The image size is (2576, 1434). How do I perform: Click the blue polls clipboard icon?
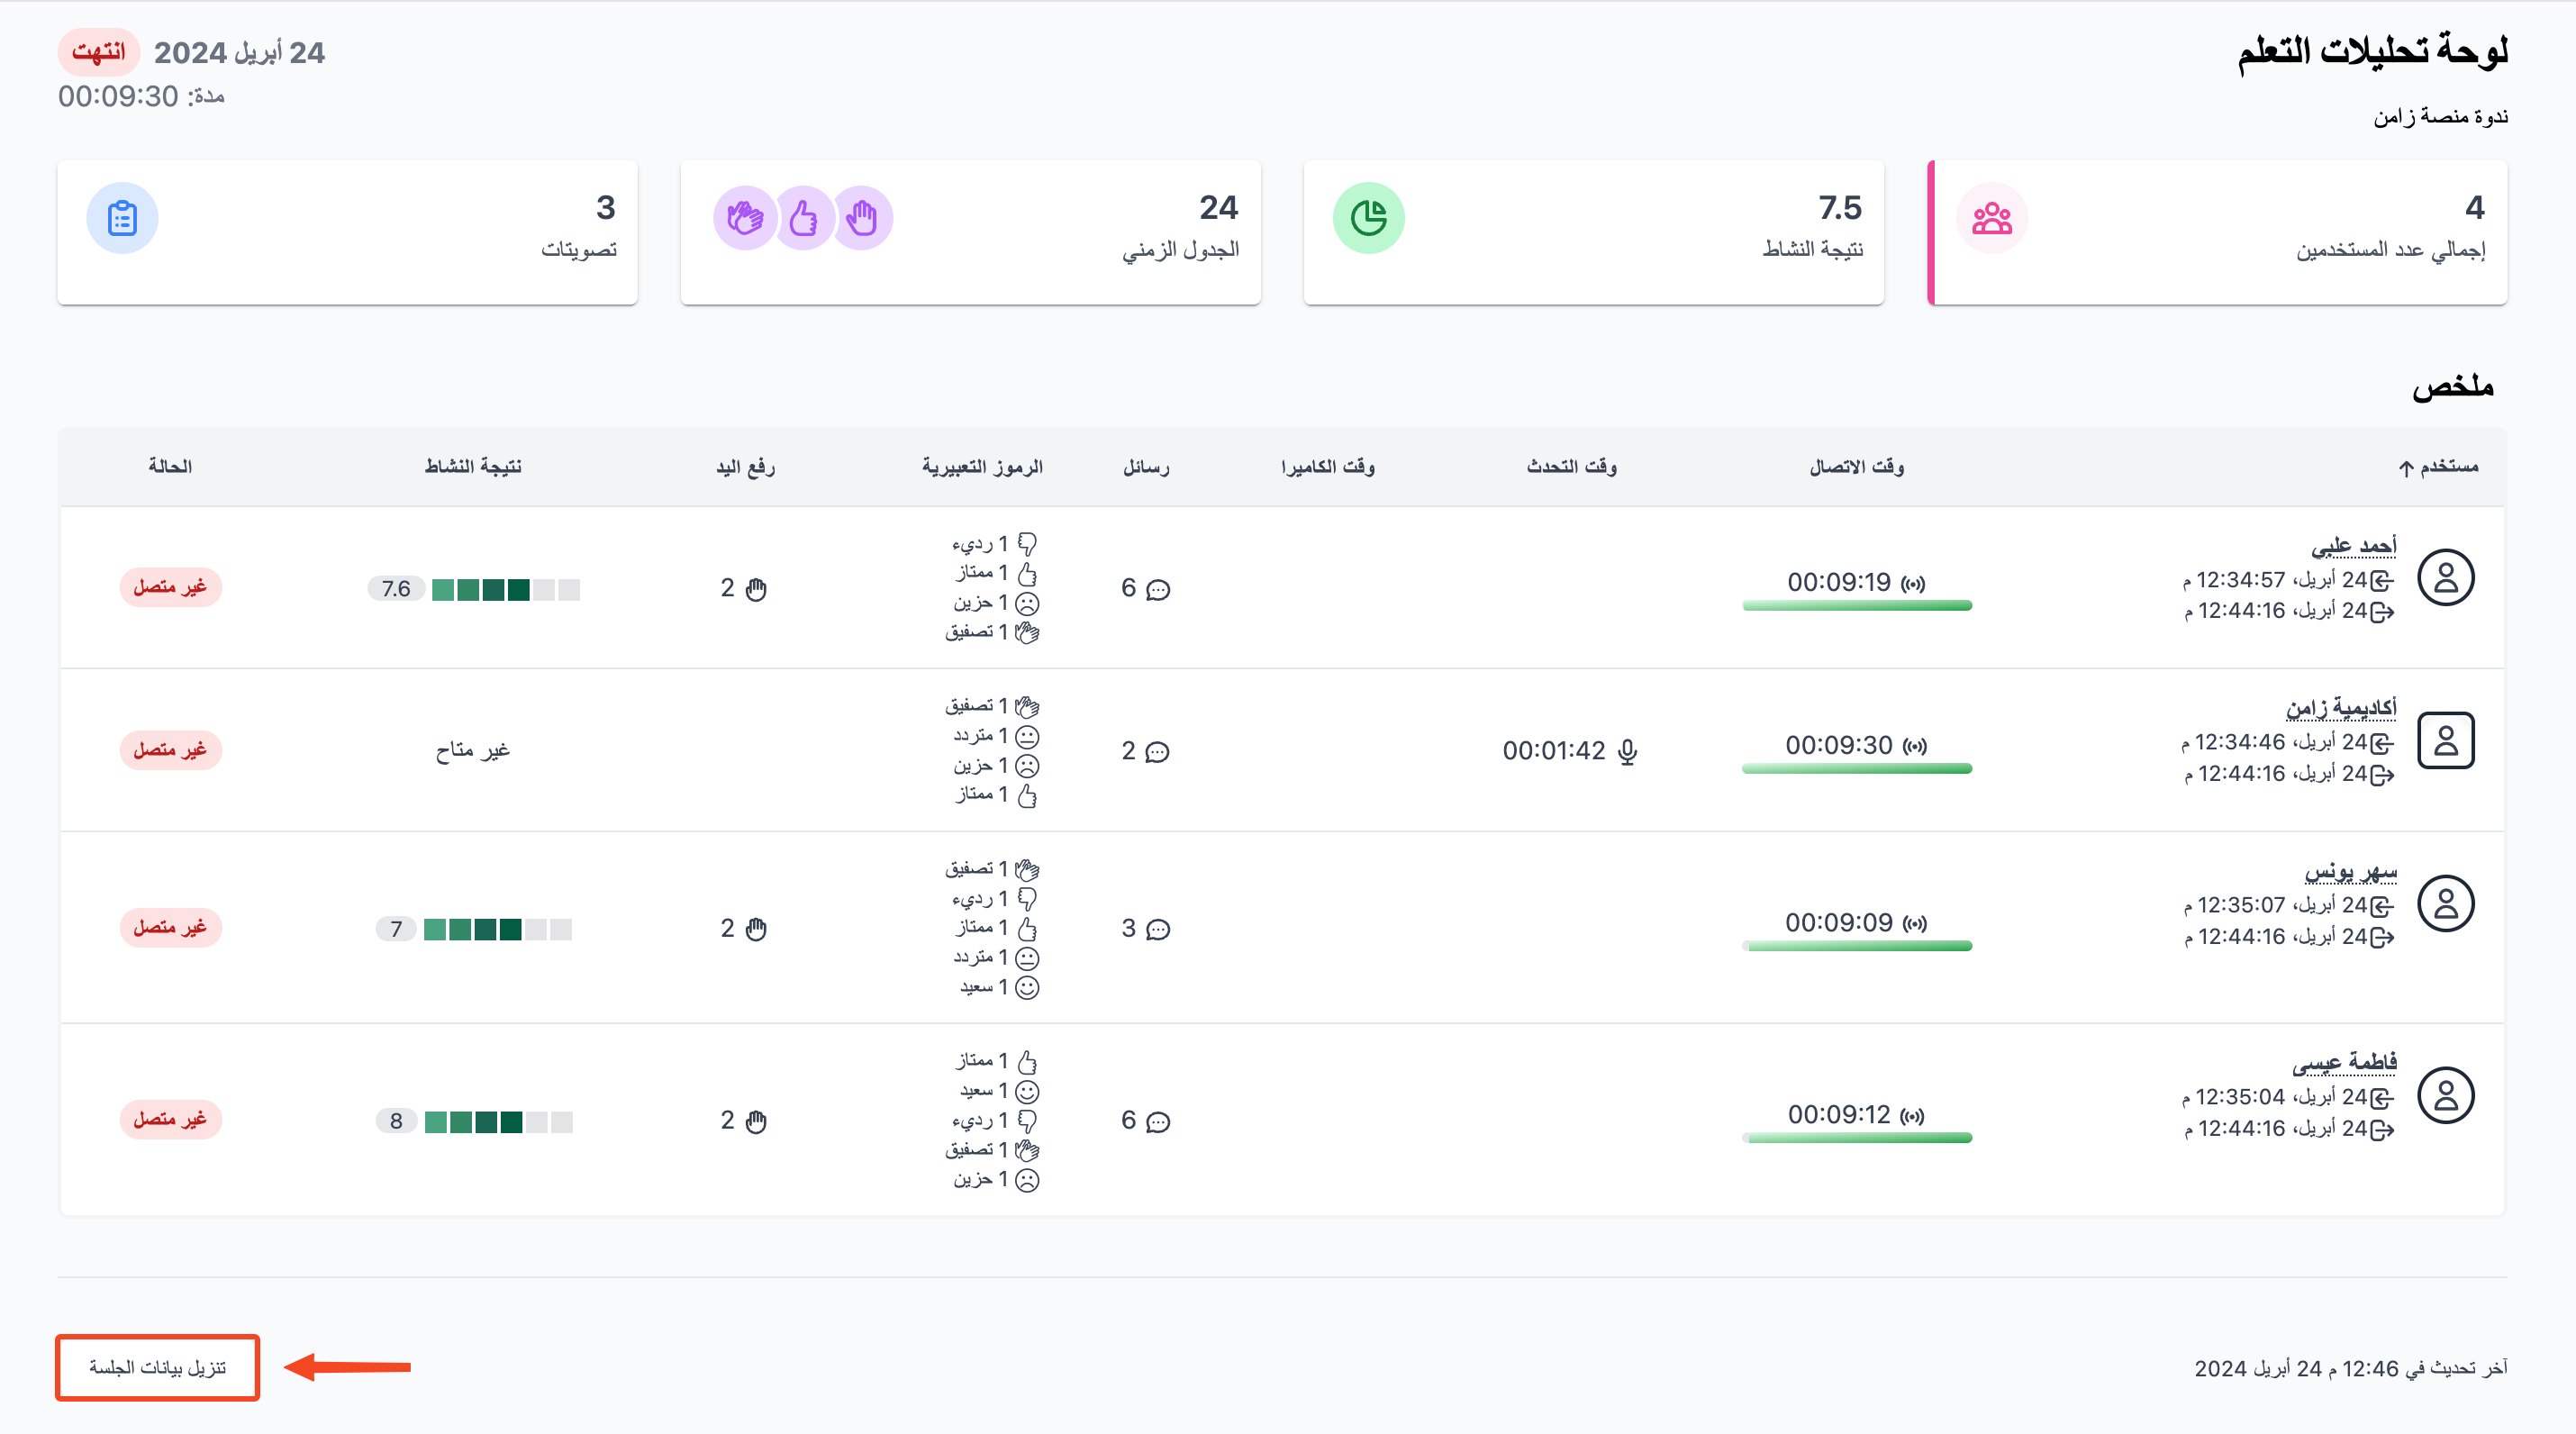point(122,218)
